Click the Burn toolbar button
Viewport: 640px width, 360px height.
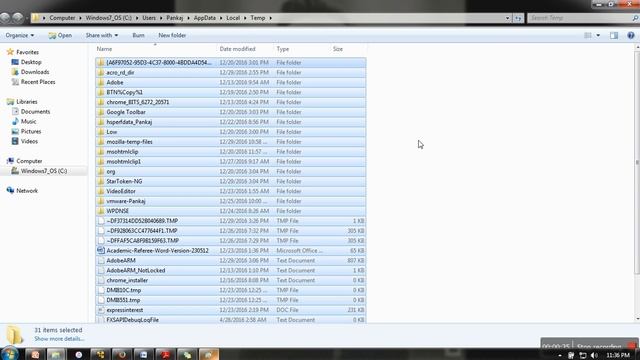click(138, 36)
